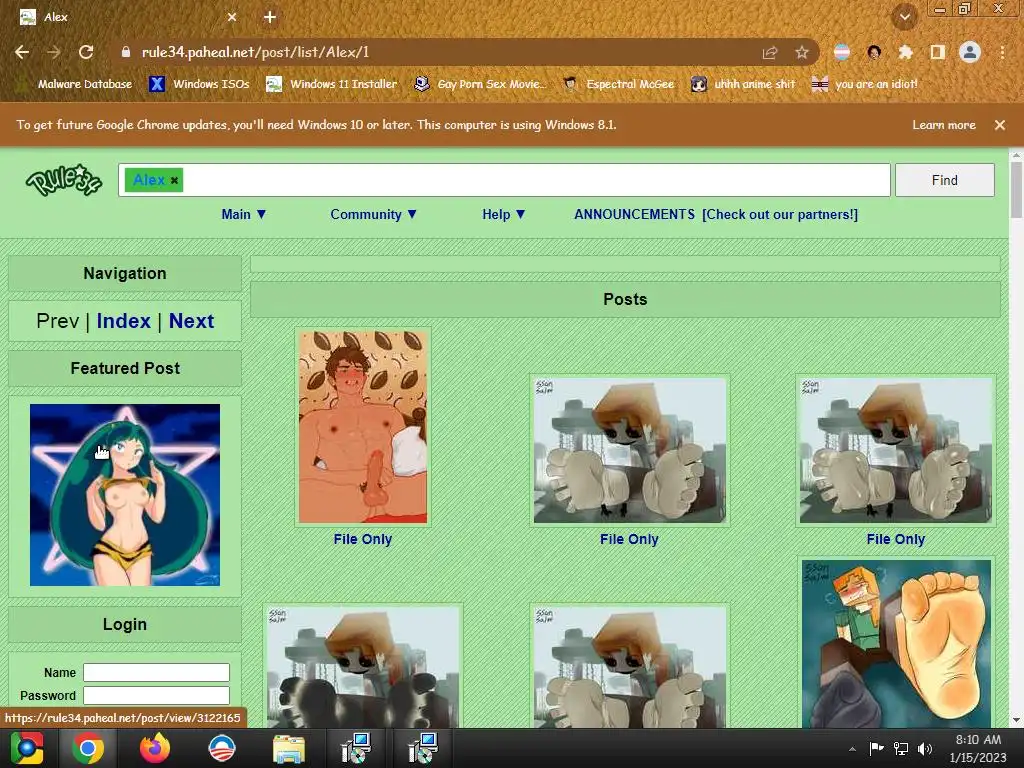
Task: Open File Explorer from the taskbar
Action: 288,748
